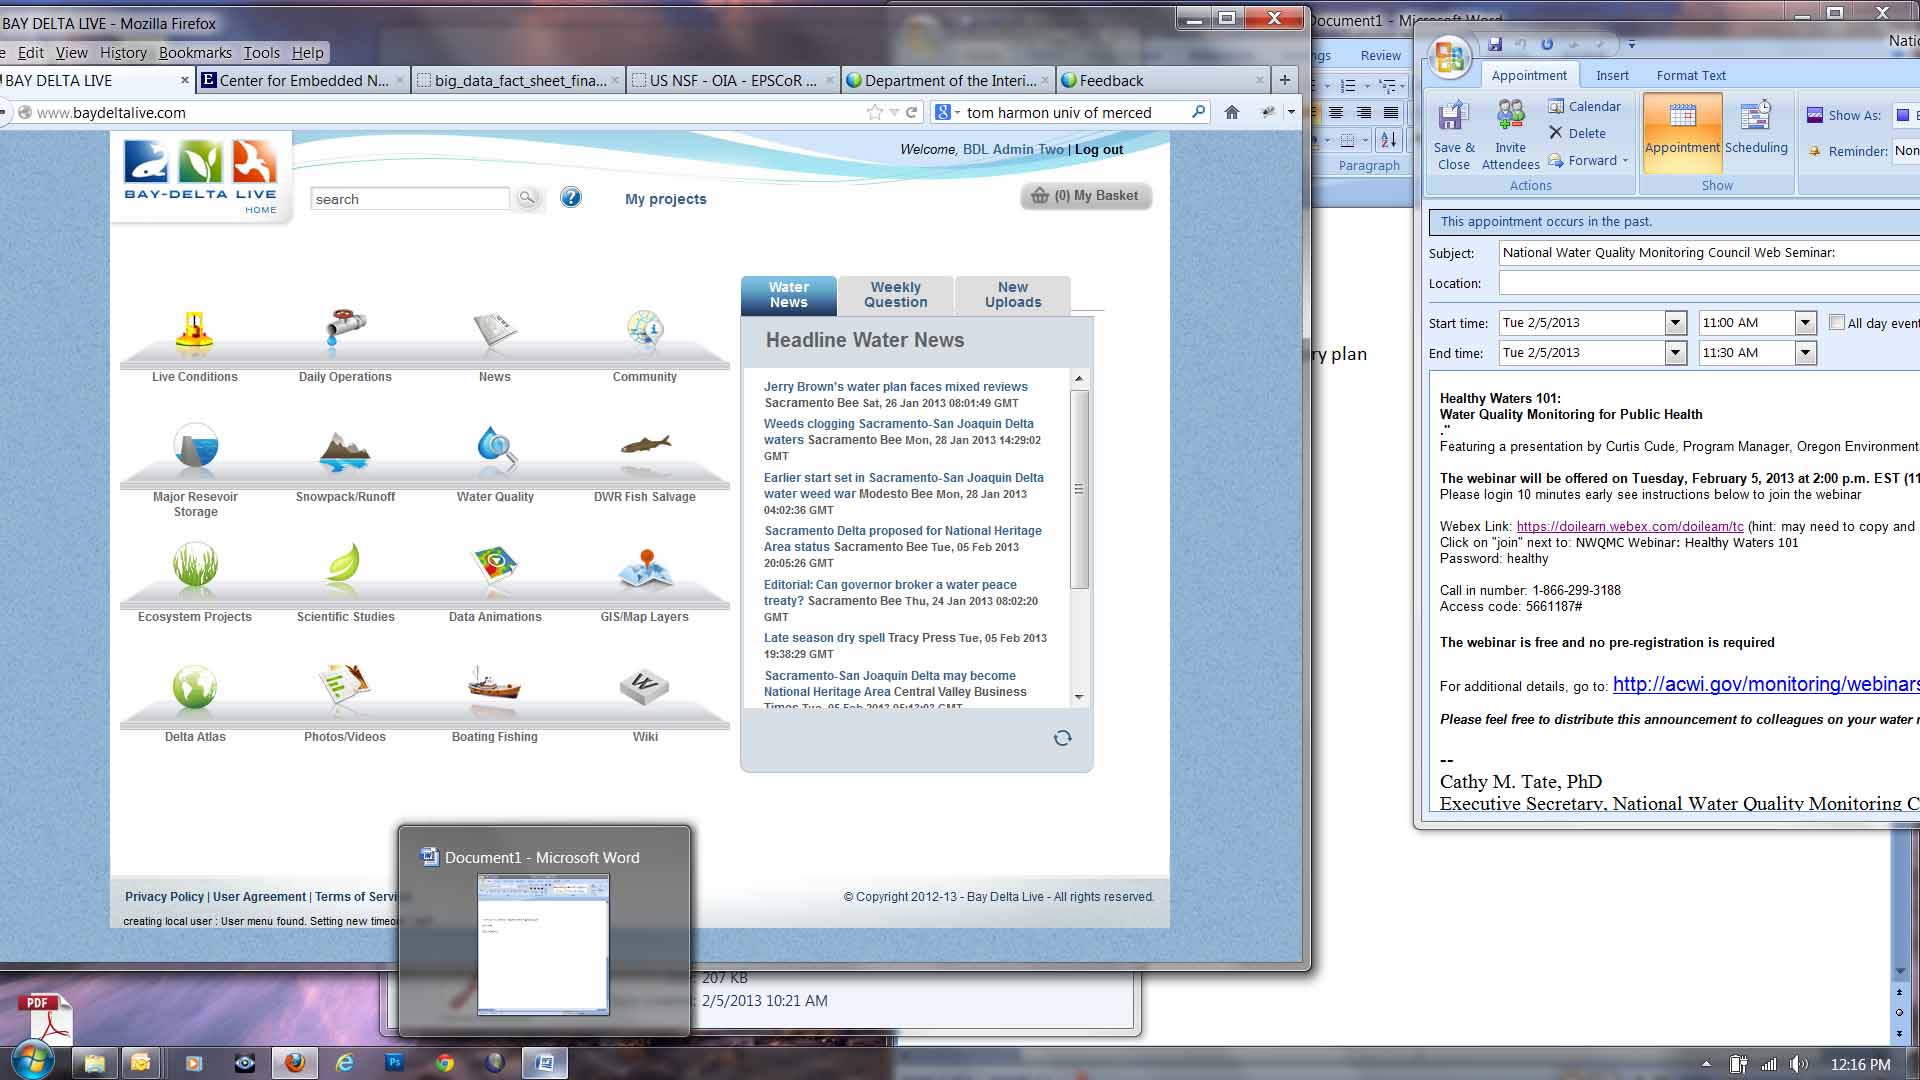Viewport: 1920px width, 1080px height.
Task: Toggle the All day event checkbox
Action: [x=1837, y=322]
